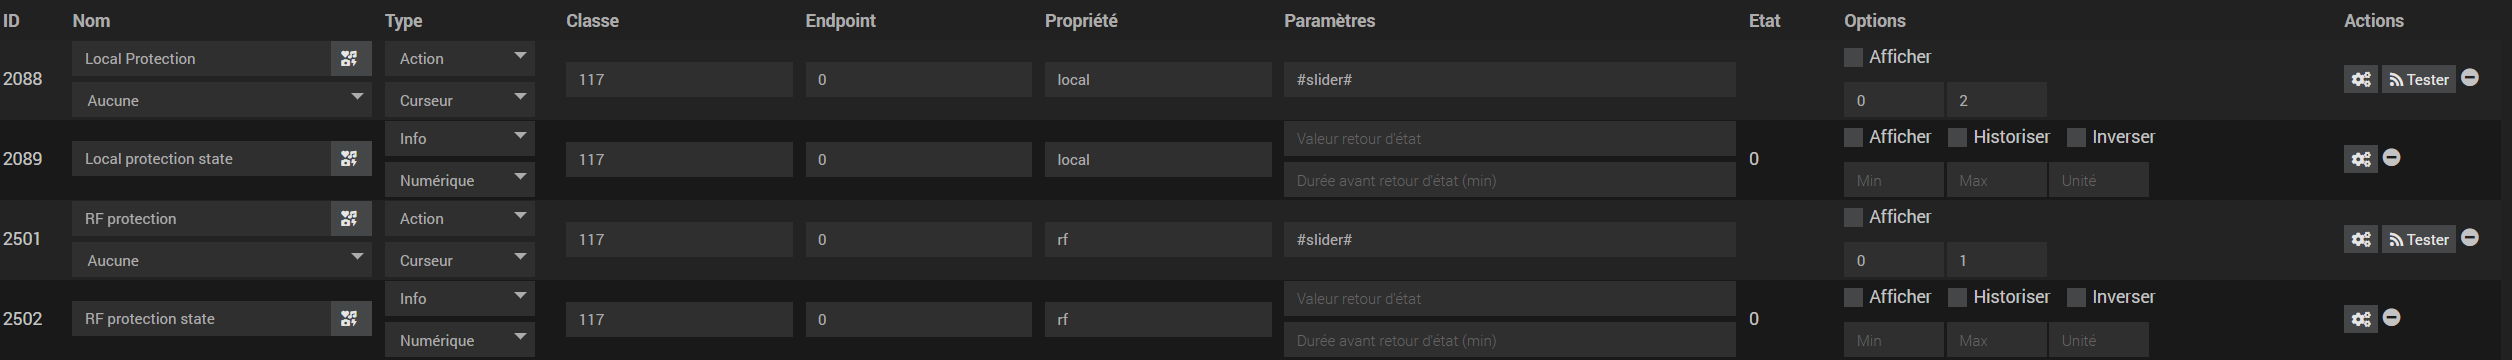The image size is (2512, 360).
Task: Open Aucune dropdown under Local Protection name
Action: click(x=222, y=100)
